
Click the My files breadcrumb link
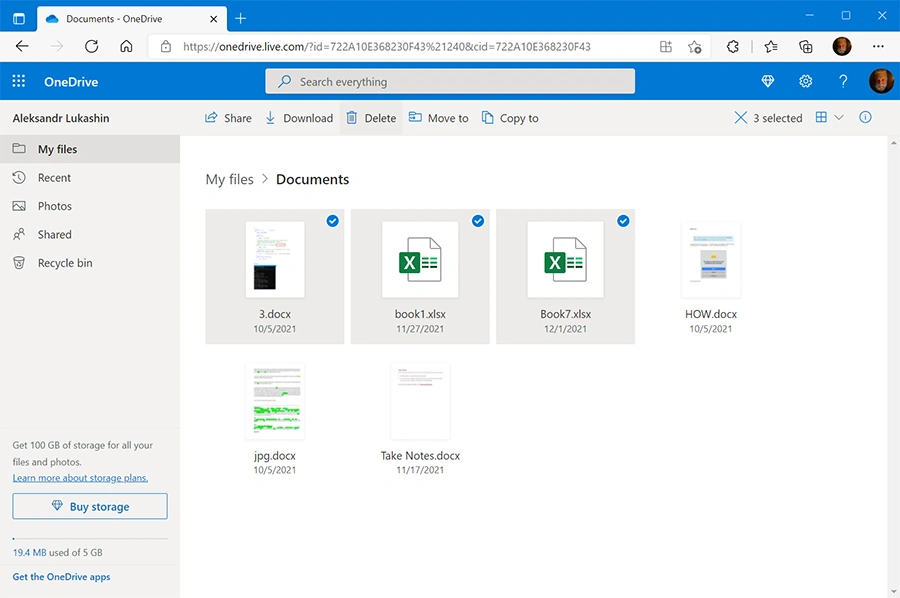229,180
